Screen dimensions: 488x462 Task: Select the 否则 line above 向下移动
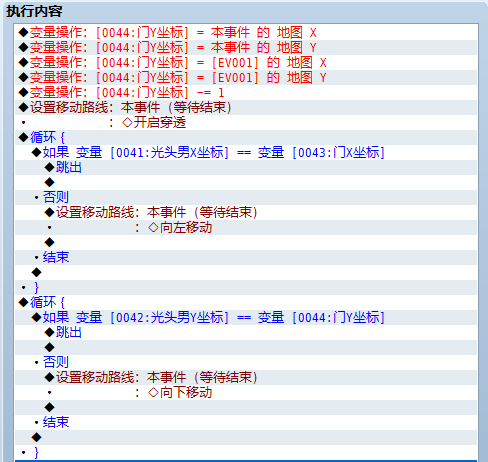(246, 363)
